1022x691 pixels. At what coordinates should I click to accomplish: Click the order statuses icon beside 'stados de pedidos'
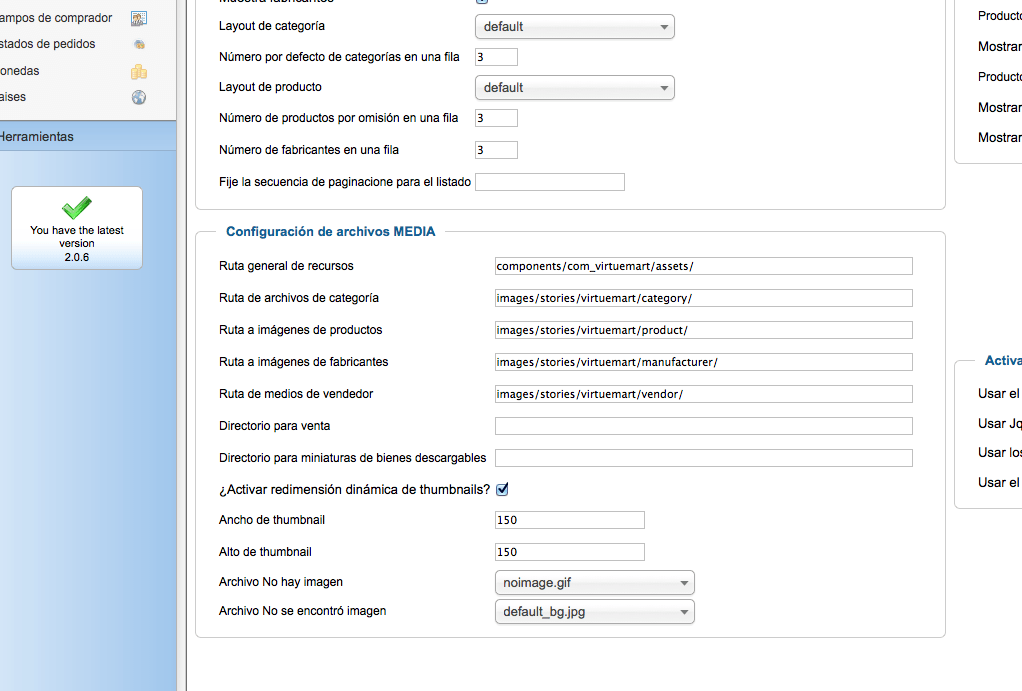[139, 44]
